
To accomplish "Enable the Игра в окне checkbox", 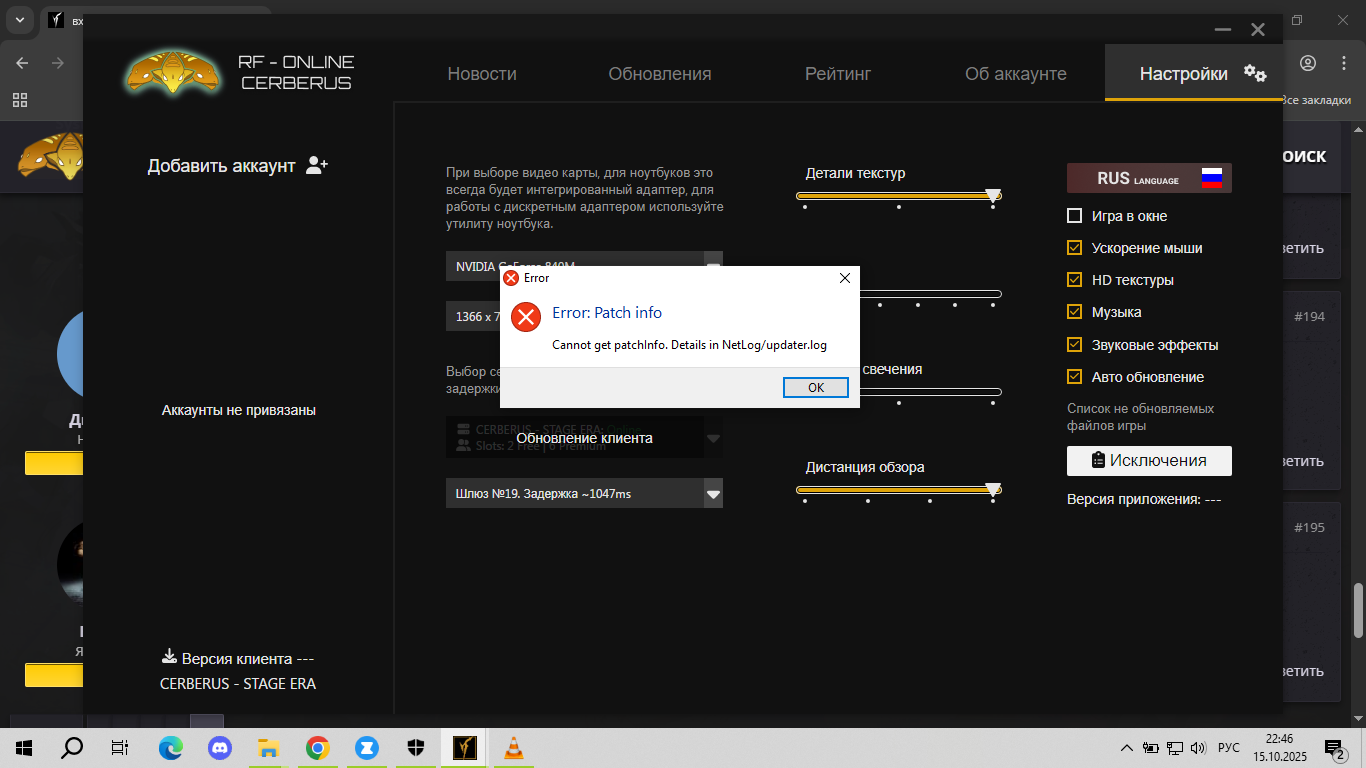I will [x=1075, y=216].
